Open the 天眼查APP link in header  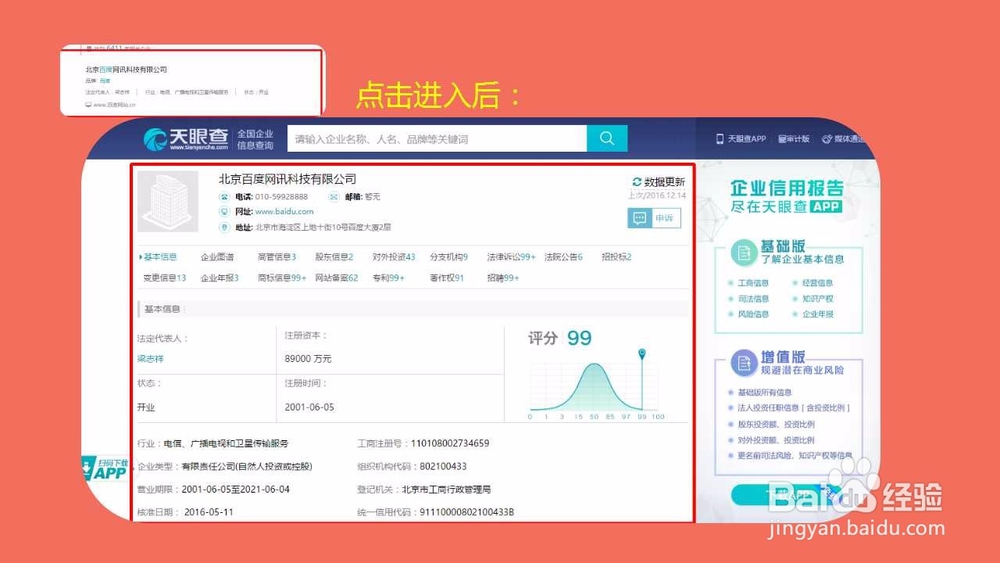746,138
